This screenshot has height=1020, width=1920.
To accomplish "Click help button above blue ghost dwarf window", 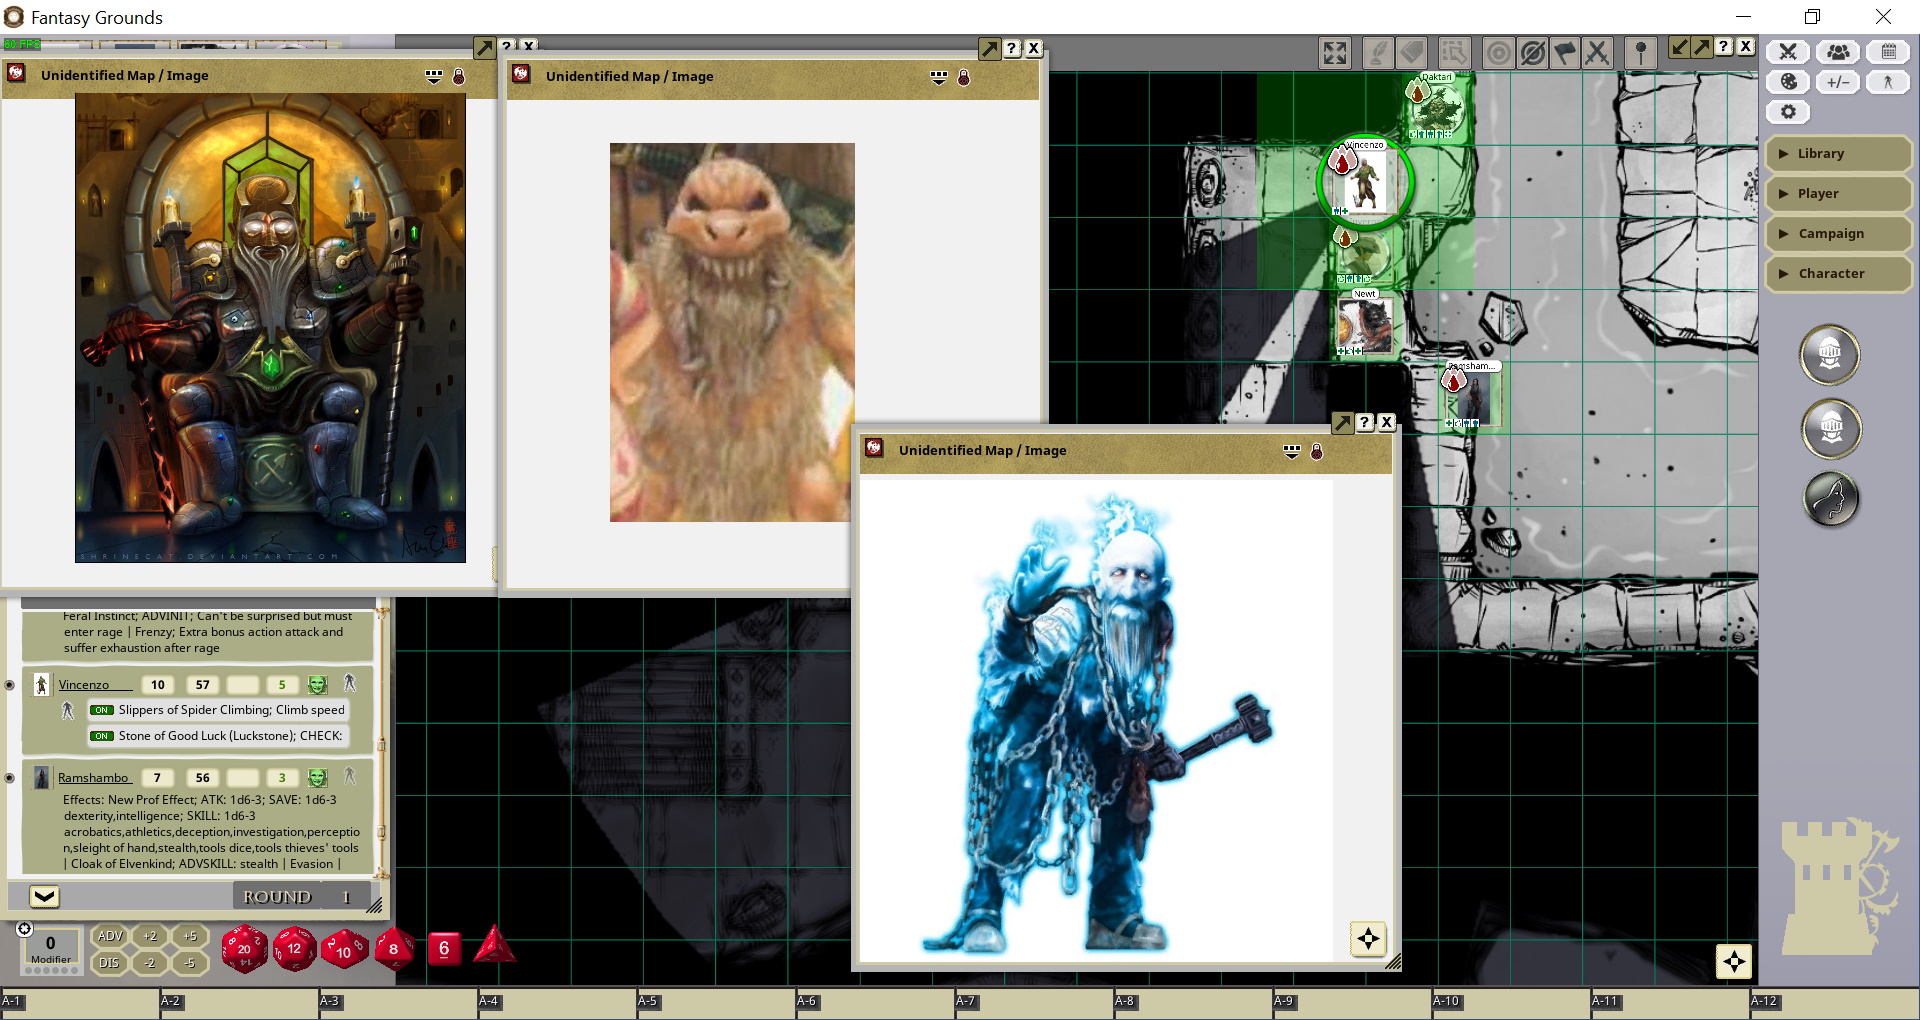I will pyautogui.click(x=1365, y=422).
